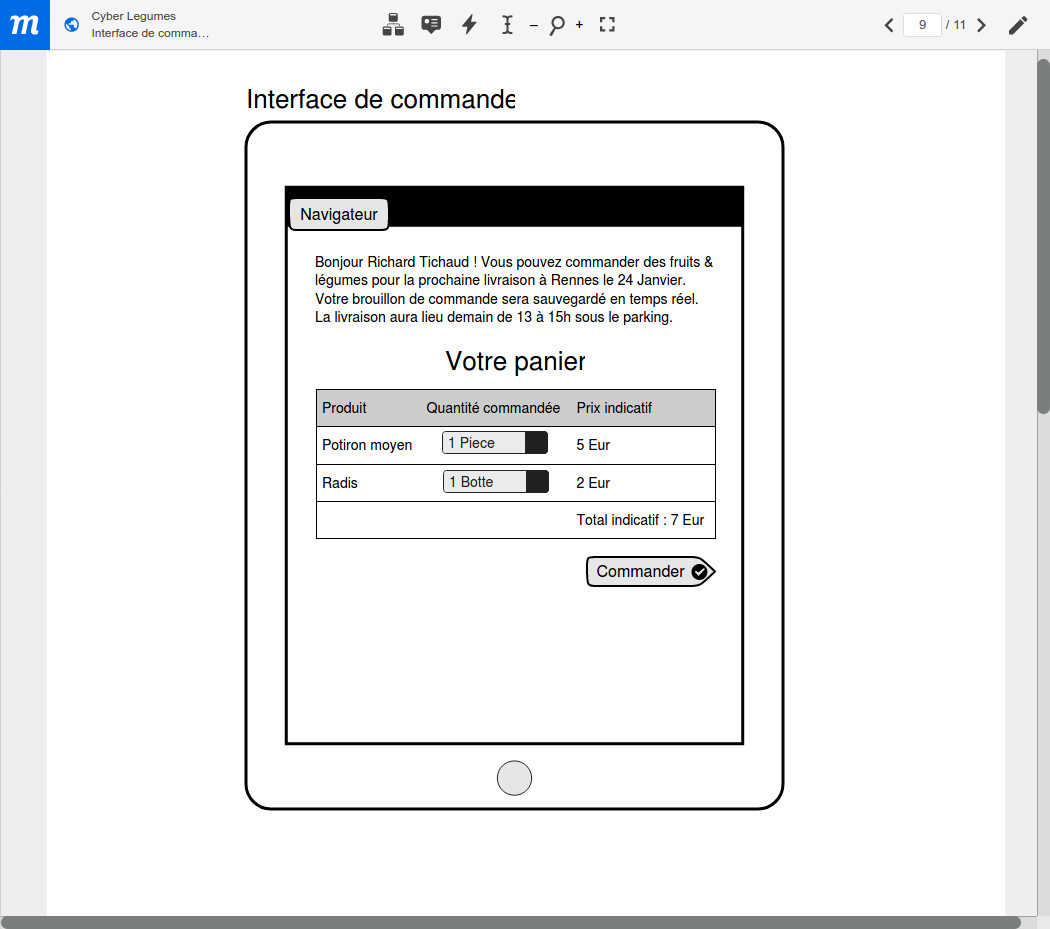This screenshot has height=929, width=1050.
Task: Select the Navigateur tab
Action: coord(339,214)
